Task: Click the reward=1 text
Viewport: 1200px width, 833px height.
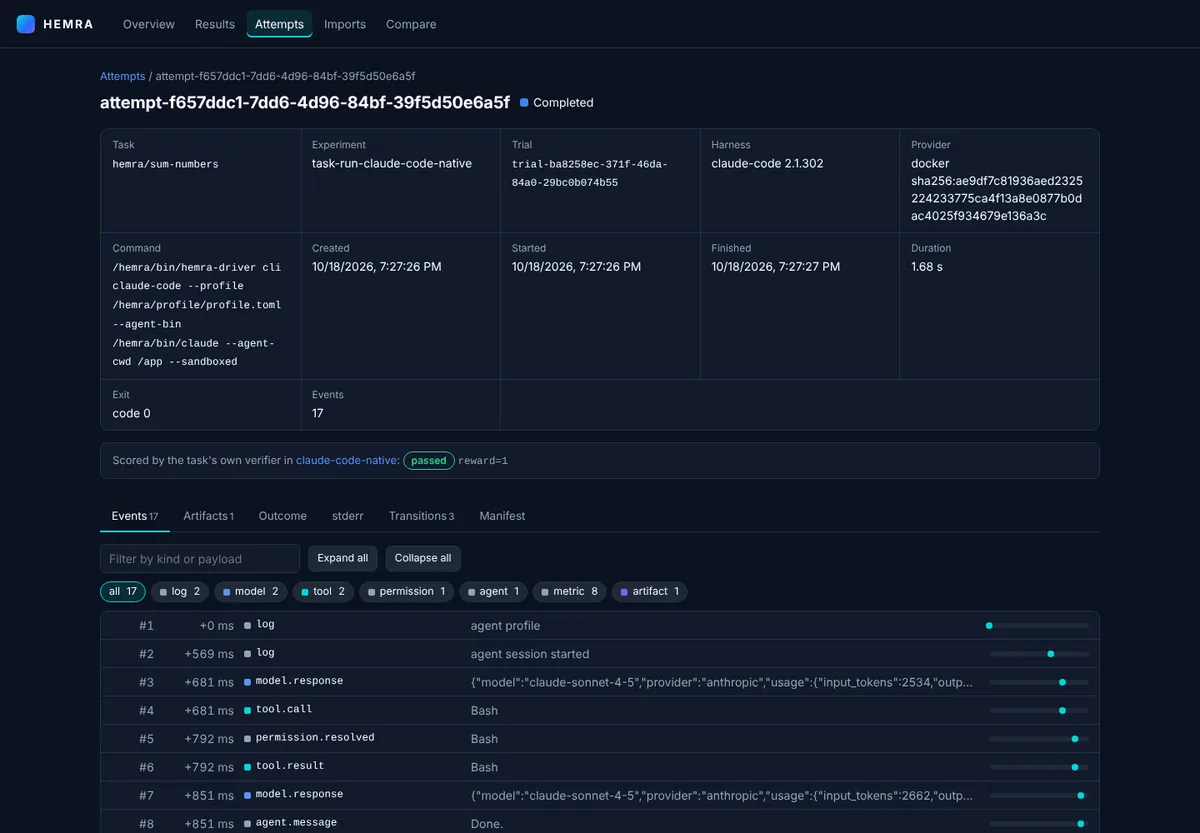Action: [x=483, y=461]
